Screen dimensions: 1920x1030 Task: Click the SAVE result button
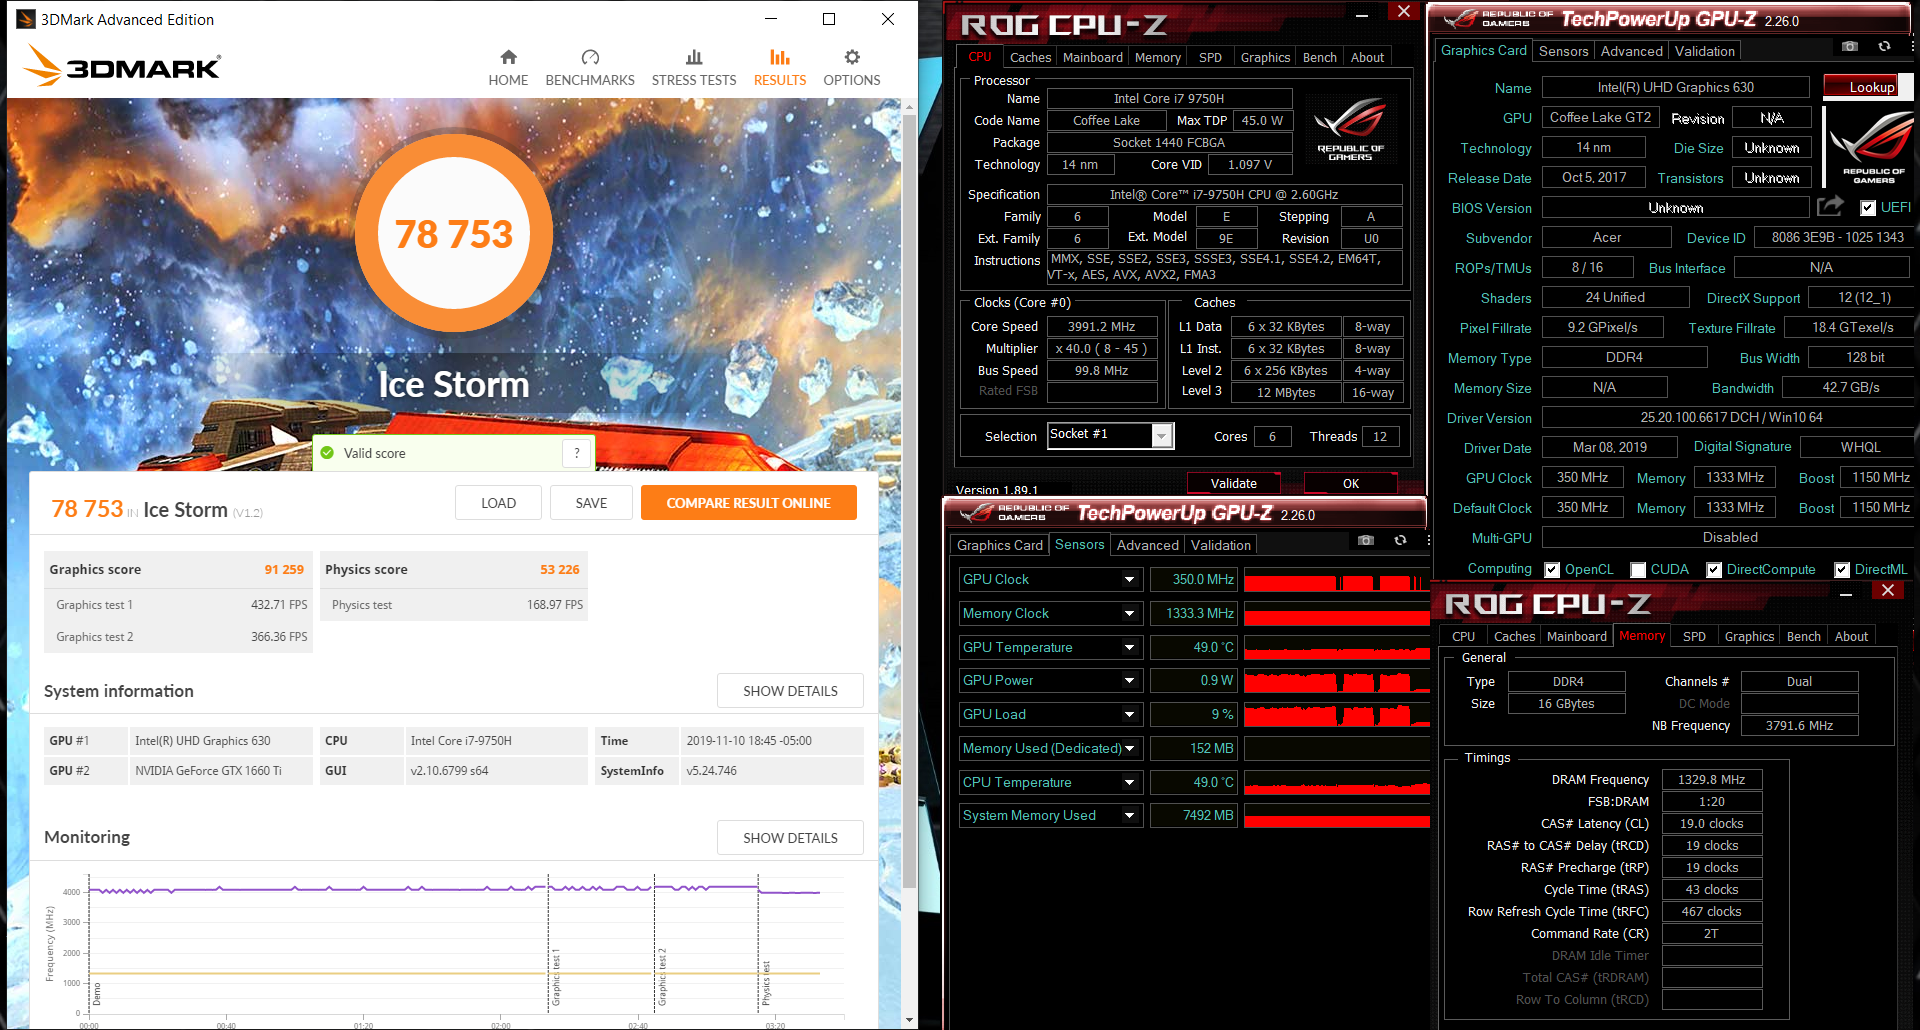click(591, 503)
